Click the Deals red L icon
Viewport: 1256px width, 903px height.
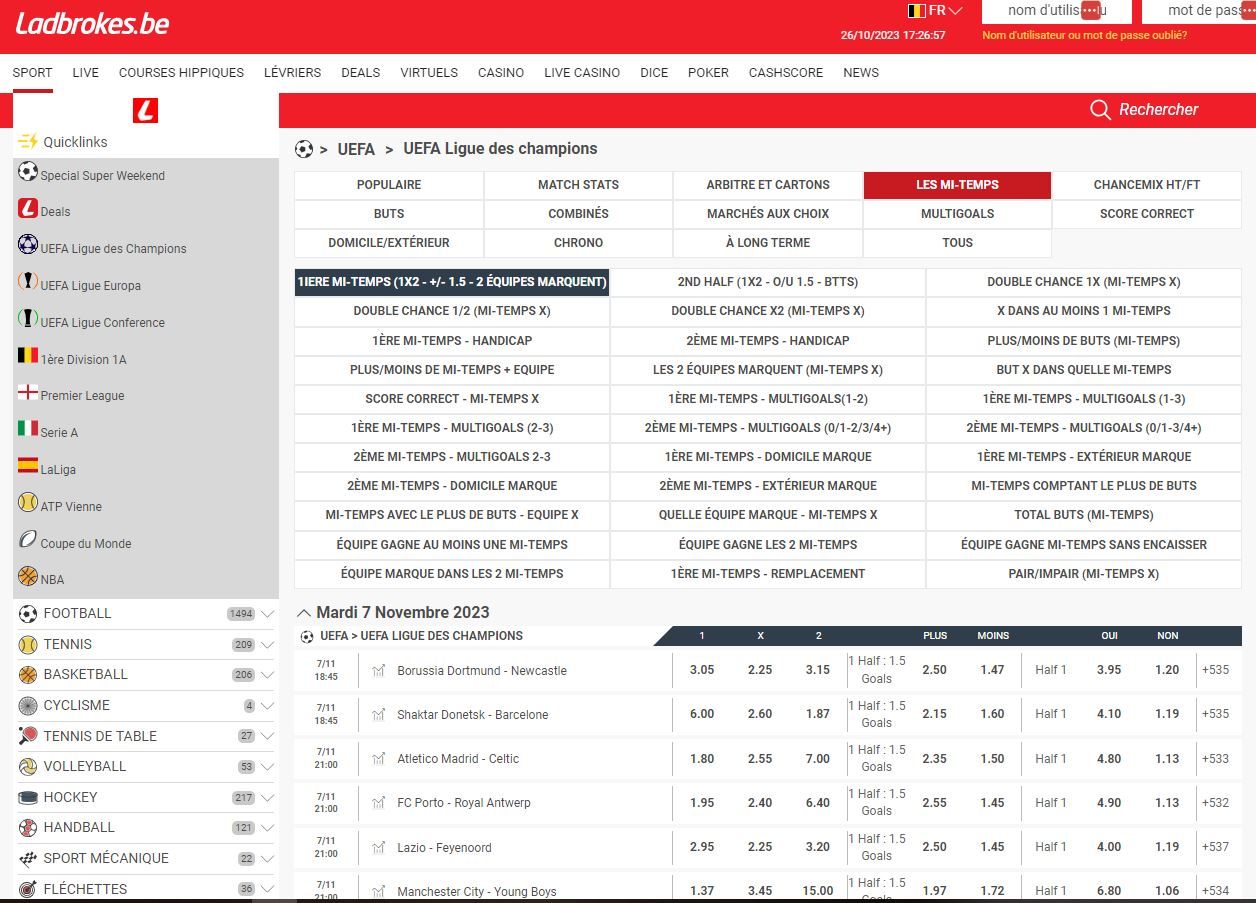point(28,209)
